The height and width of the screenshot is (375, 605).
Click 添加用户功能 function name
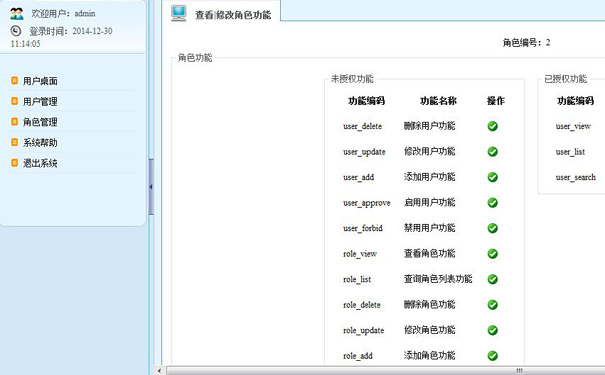point(429,177)
